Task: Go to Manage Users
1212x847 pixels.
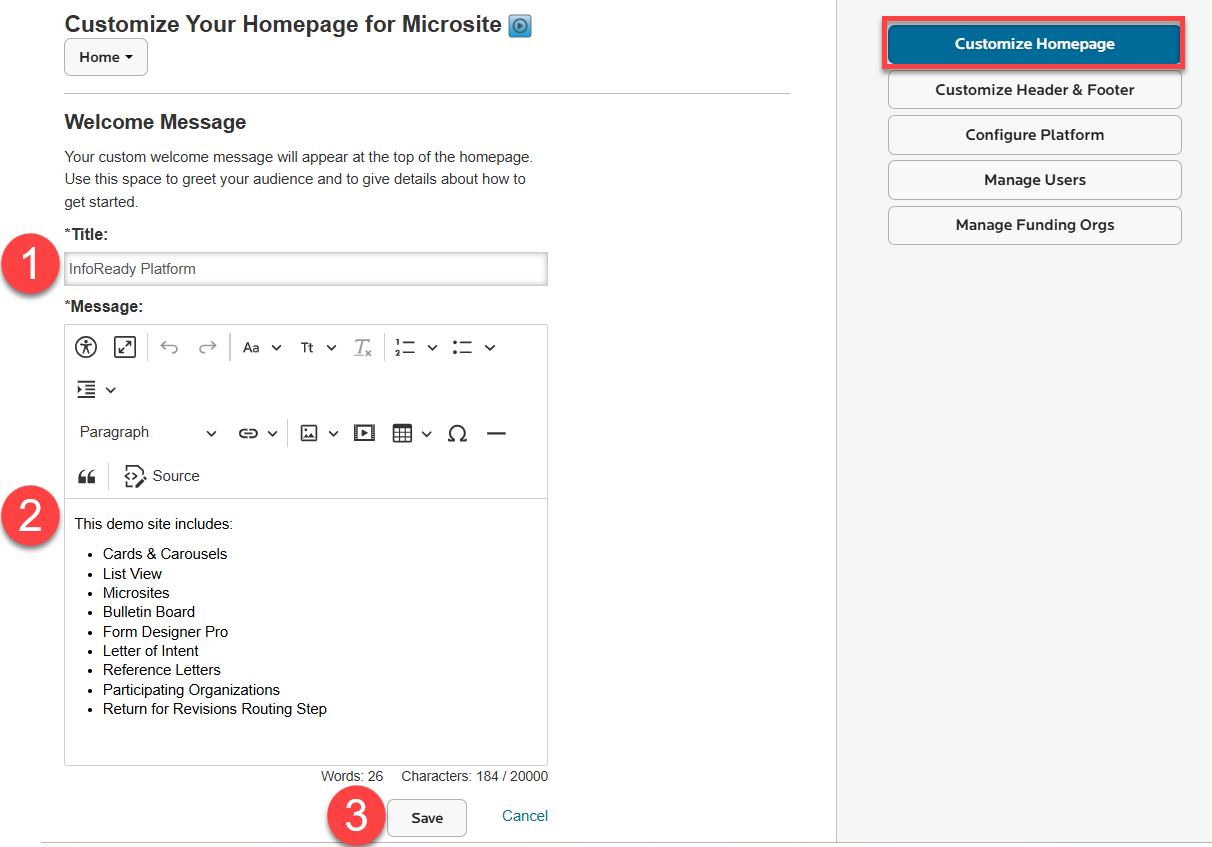Action: 1034,180
